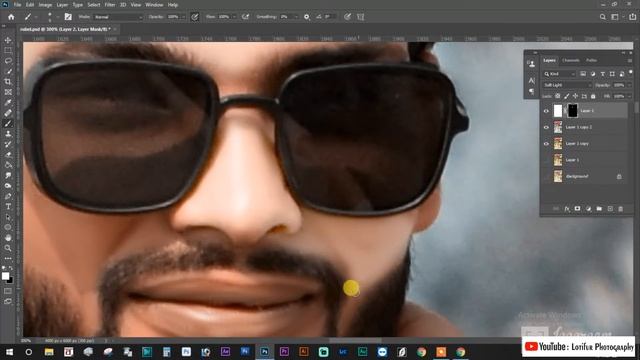Collapse the Layers panel with double arrows
Screen dimensions: 640x360
click(623, 53)
